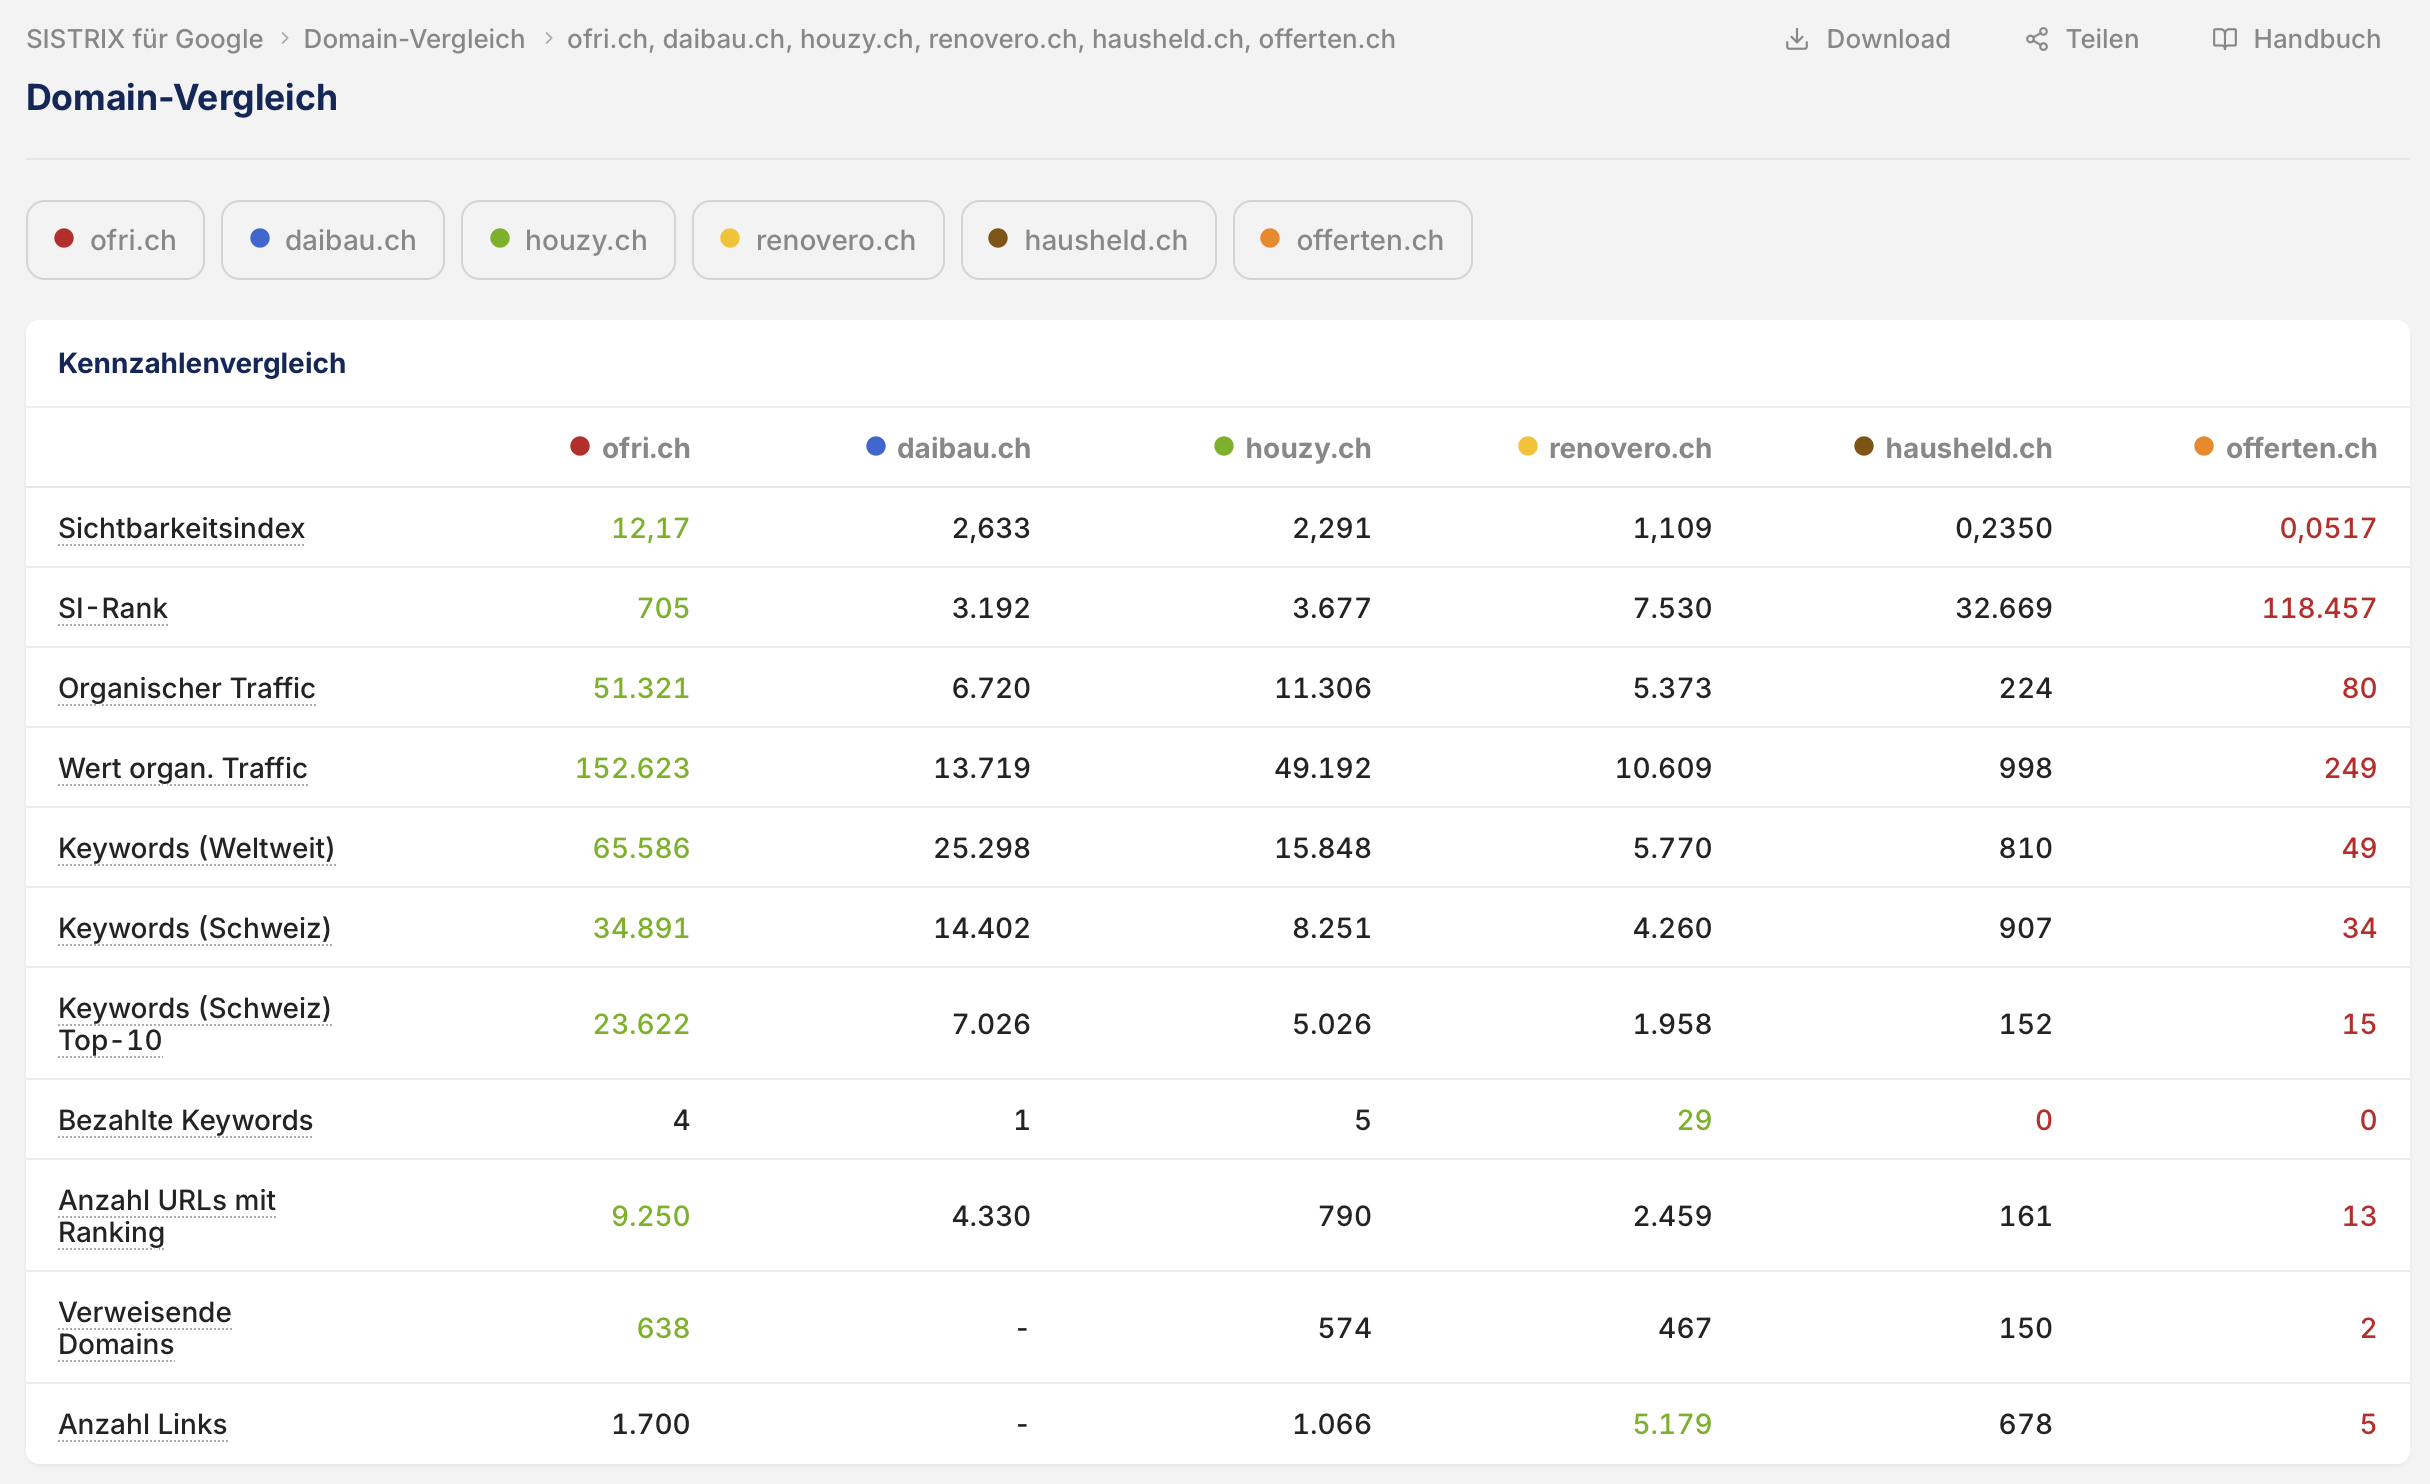Click Anzahl URLs mit Ranking label

(x=167, y=1216)
